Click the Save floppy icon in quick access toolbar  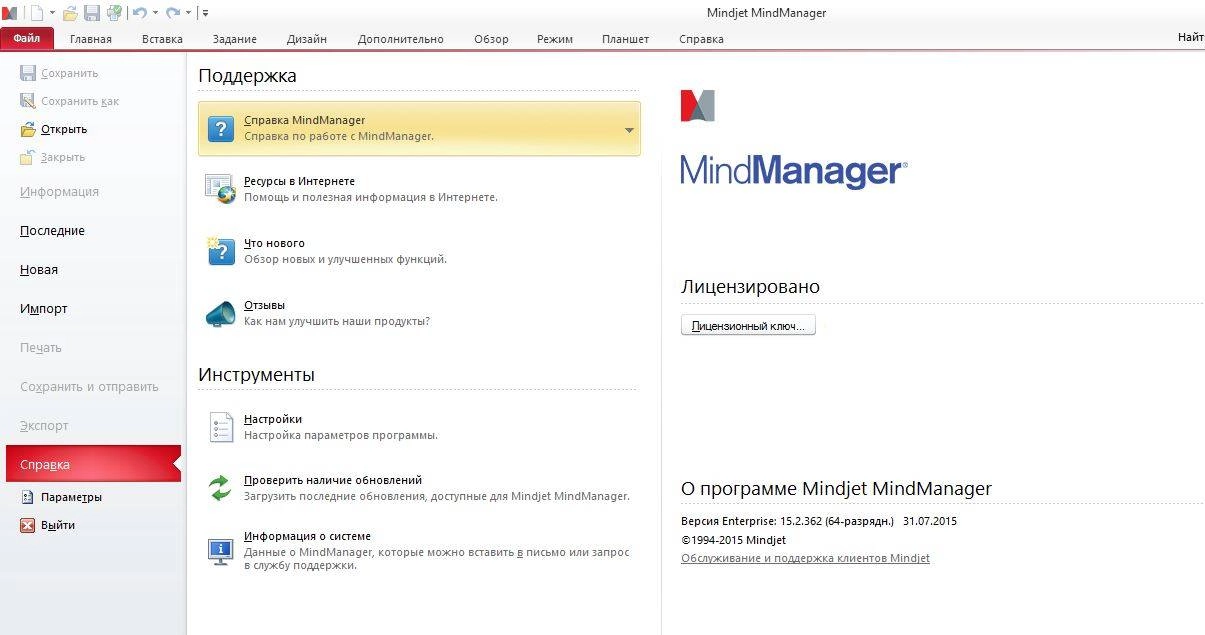pyautogui.click(x=92, y=13)
